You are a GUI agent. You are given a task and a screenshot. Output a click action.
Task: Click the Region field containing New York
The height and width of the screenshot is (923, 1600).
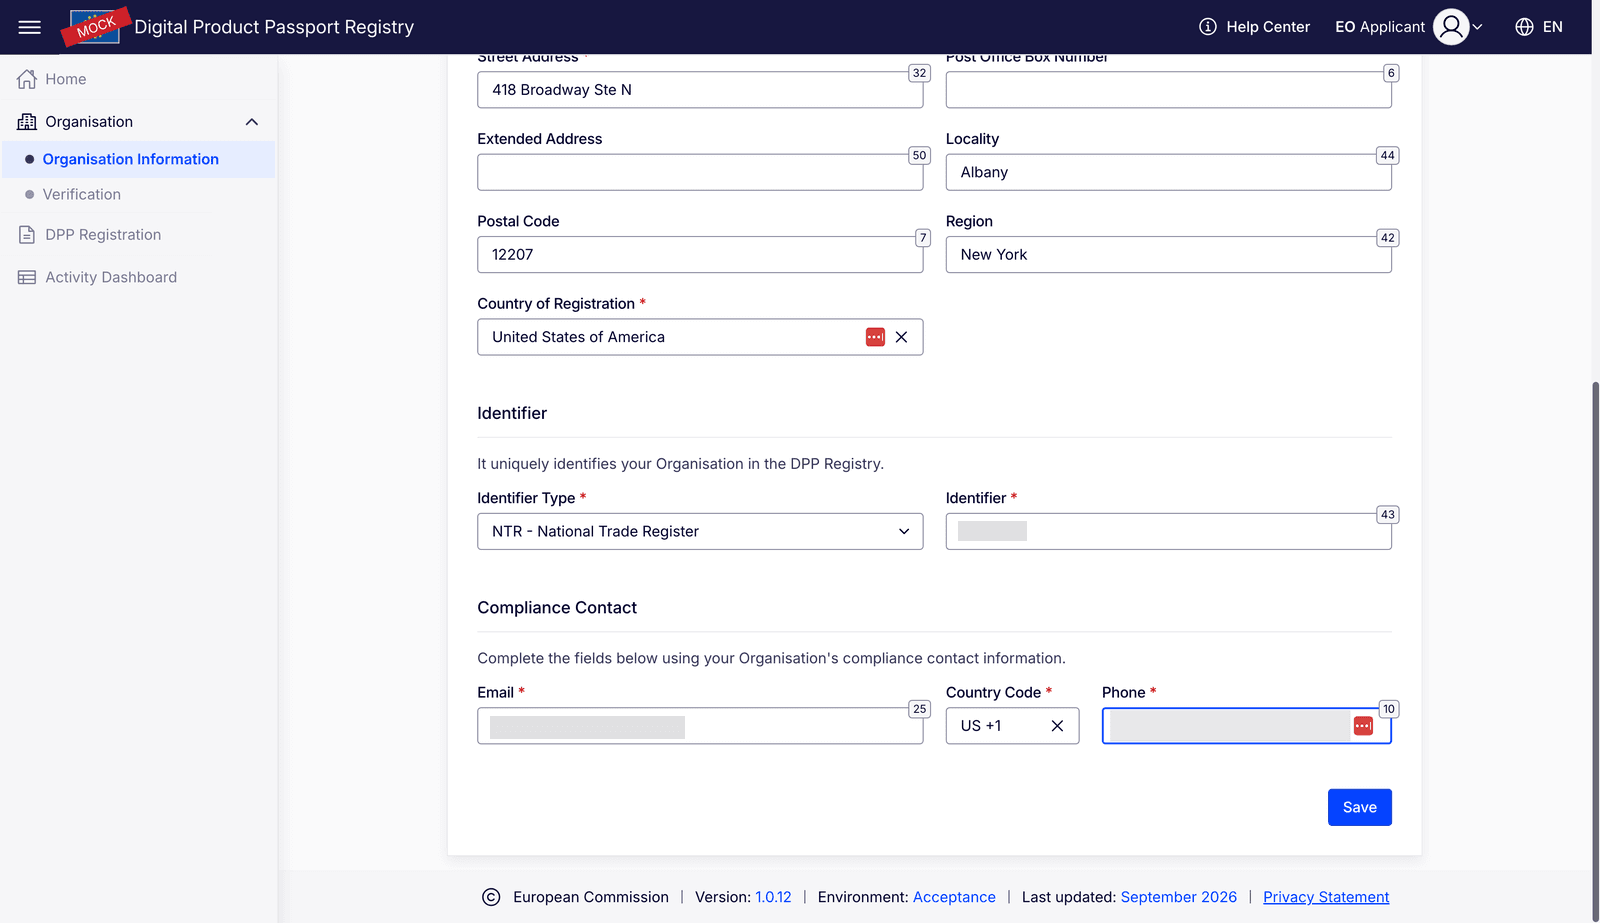click(x=1169, y=255)
